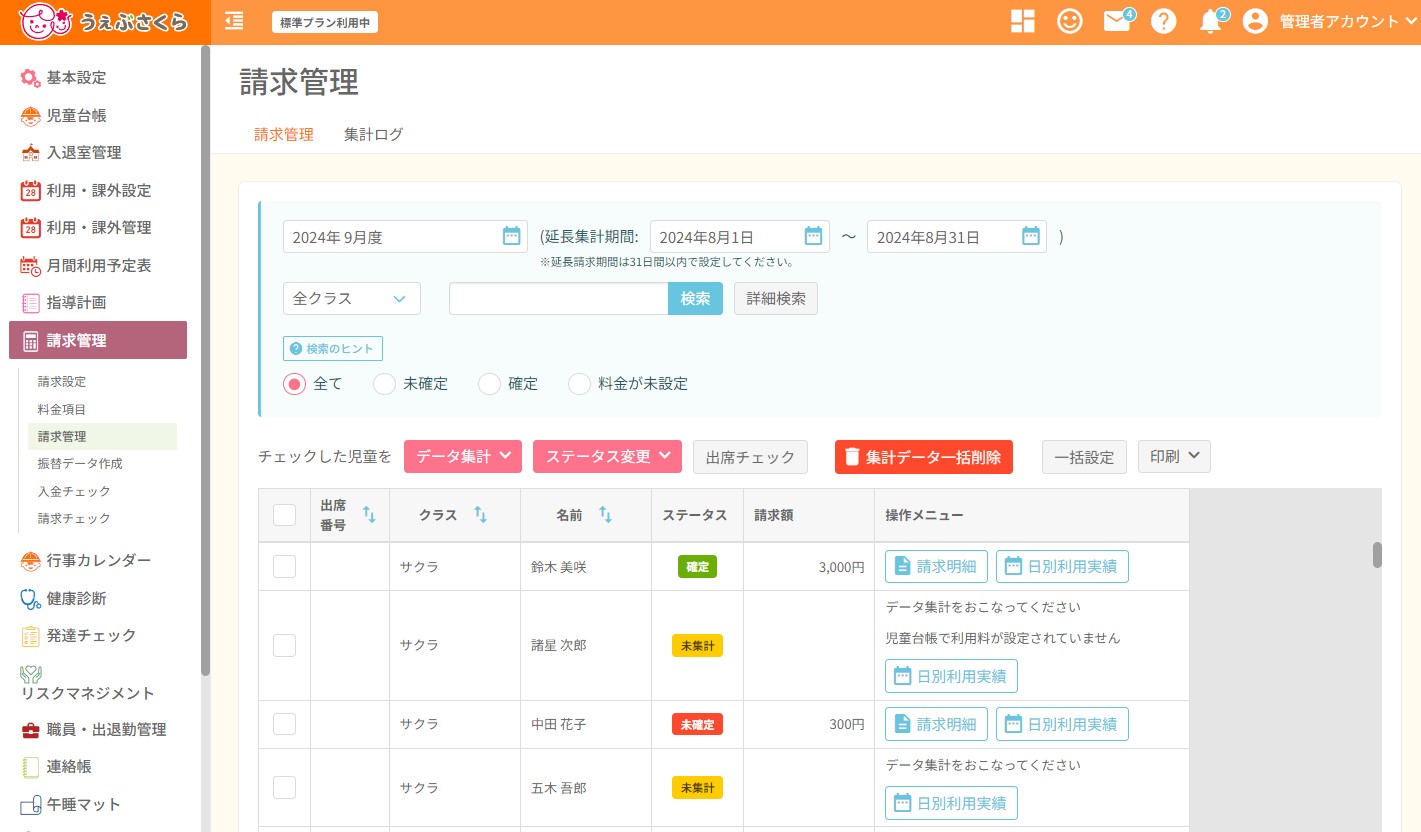Expand the 印刷 dropdown button

click(1175, 456)
